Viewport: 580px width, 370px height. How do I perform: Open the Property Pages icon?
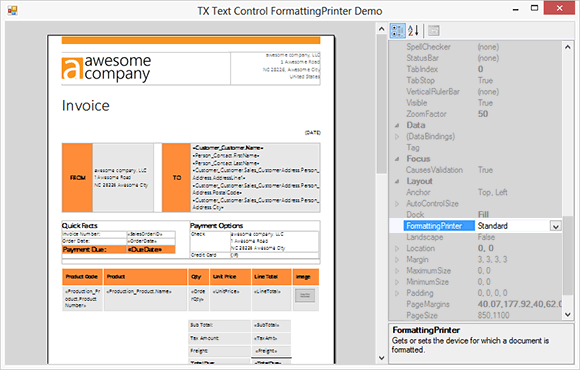click(434, 31)
